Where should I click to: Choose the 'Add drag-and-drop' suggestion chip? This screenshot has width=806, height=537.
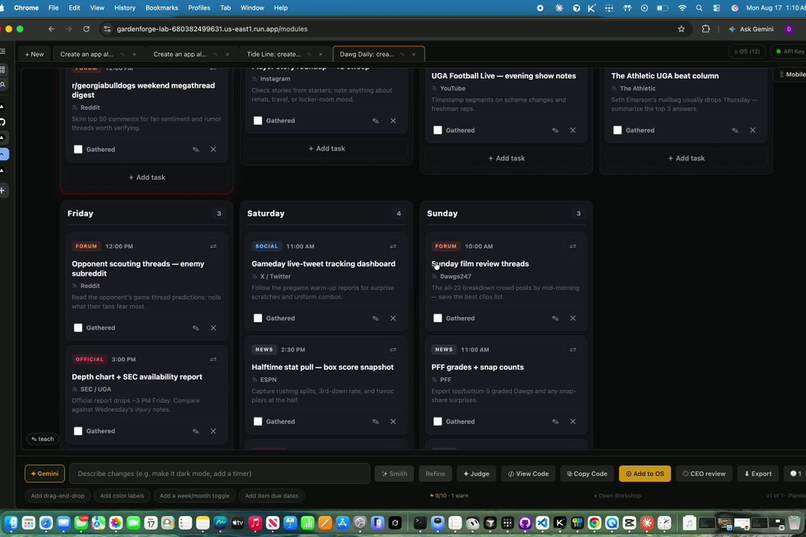tap(58, 496)
